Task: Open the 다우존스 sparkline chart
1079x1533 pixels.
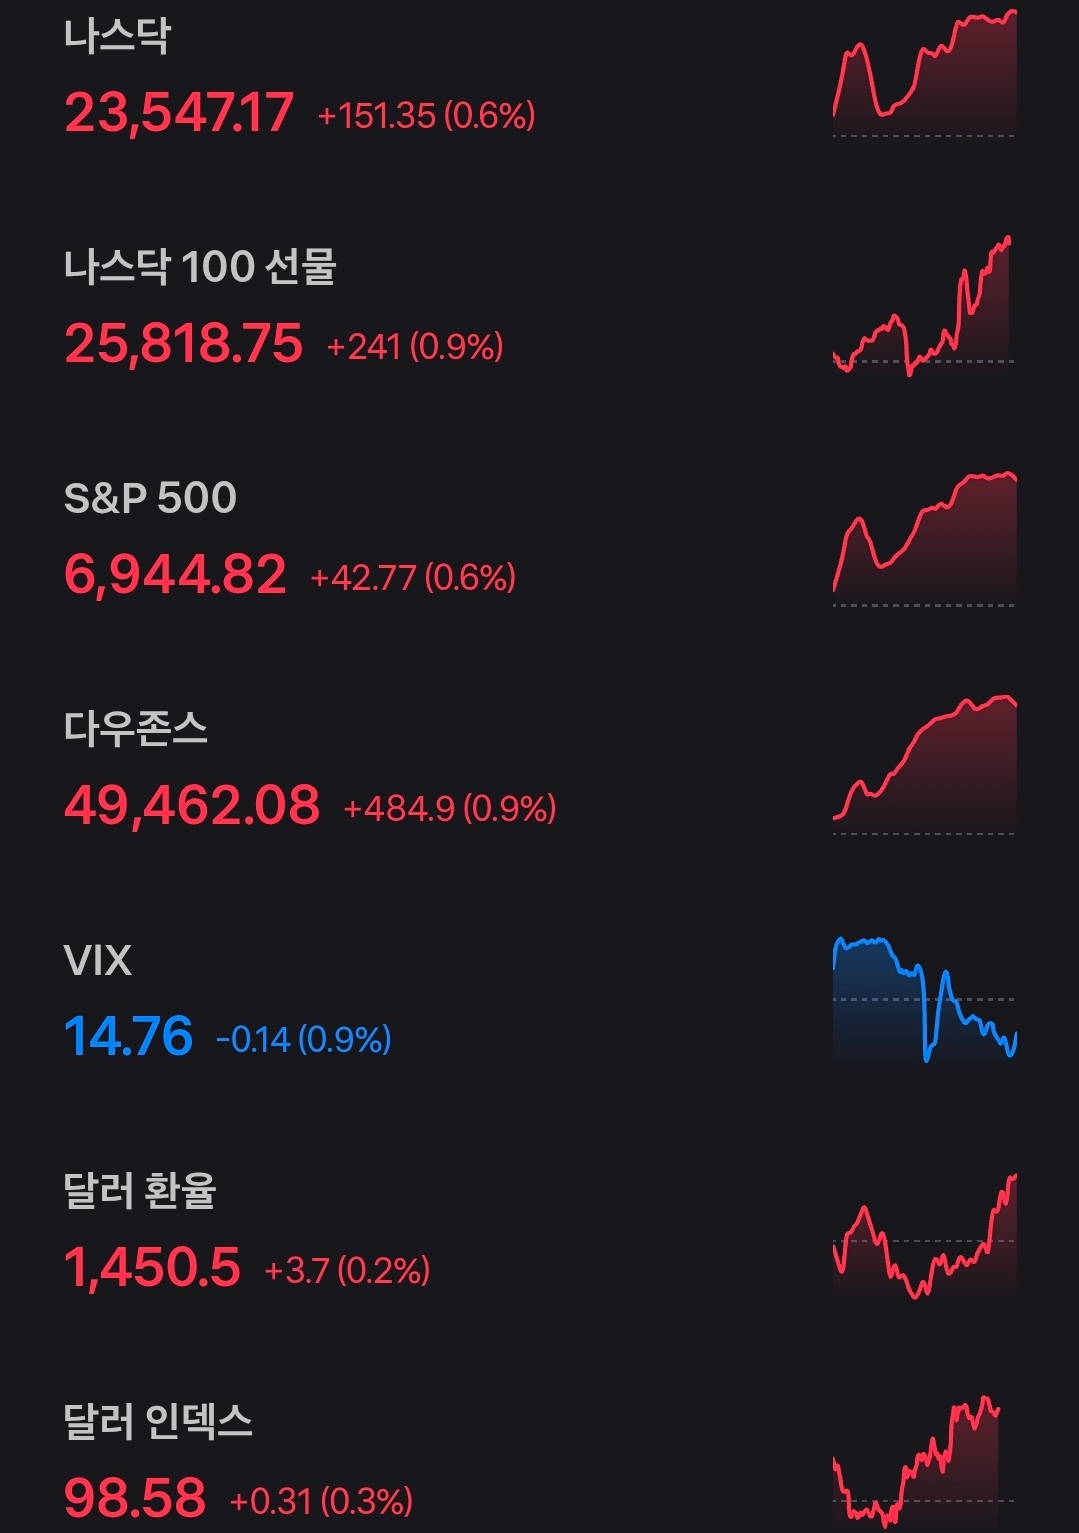Action: [x=924, y=765]
